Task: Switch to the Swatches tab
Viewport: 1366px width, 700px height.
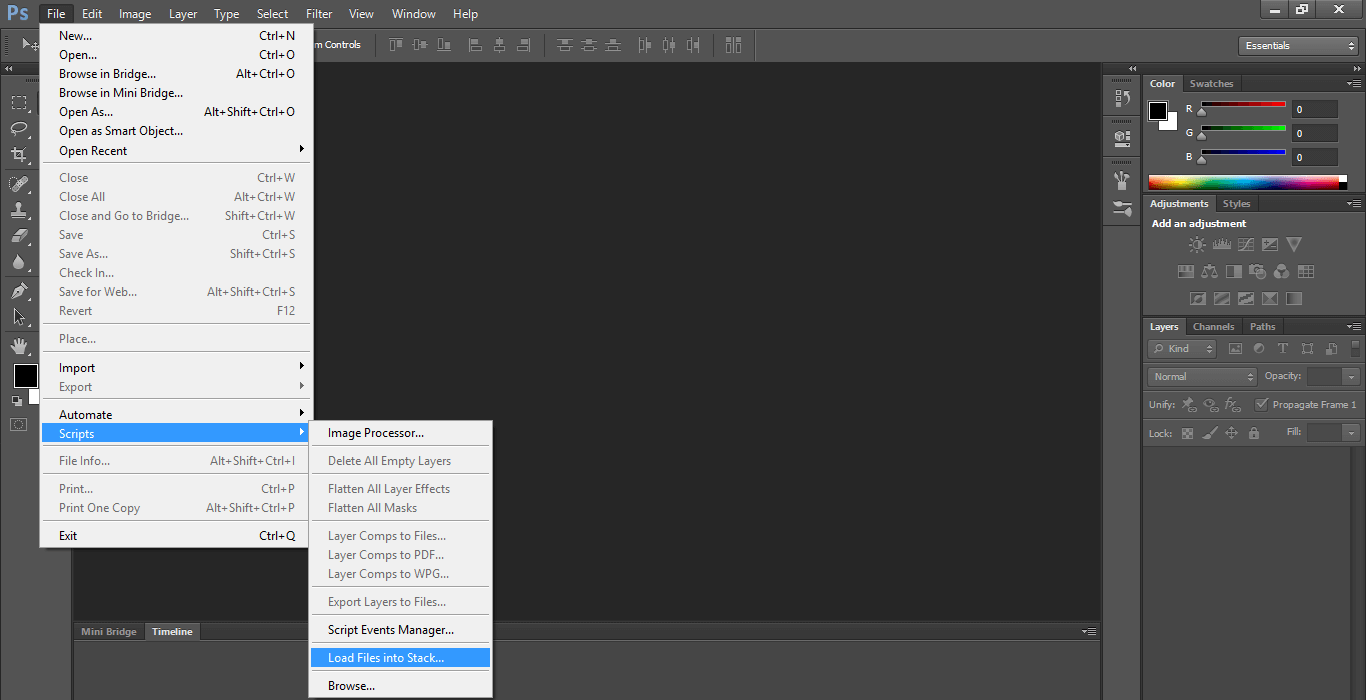Action: click(1211, 84)
